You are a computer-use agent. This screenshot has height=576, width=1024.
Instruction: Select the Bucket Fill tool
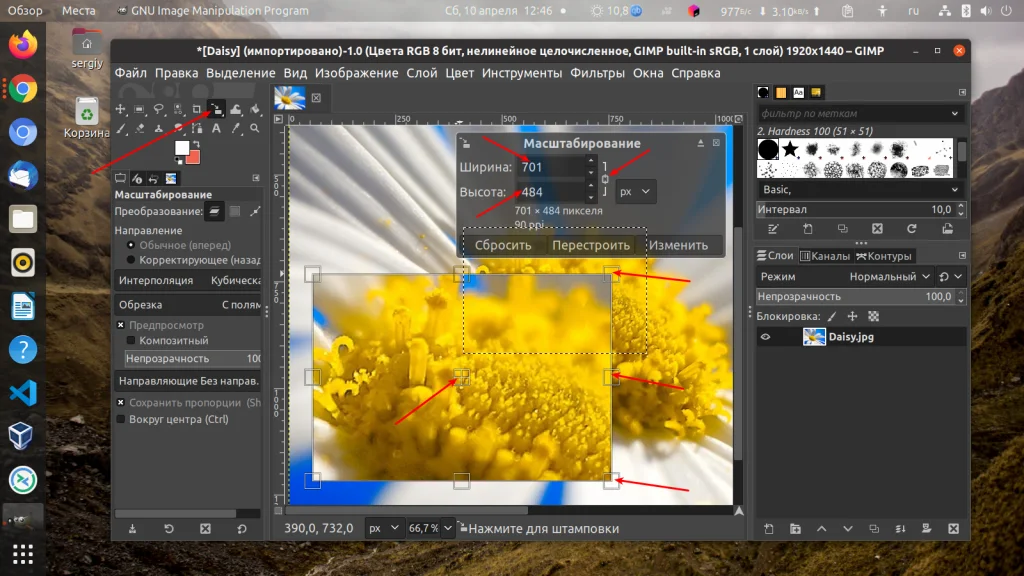coord(255,108)
